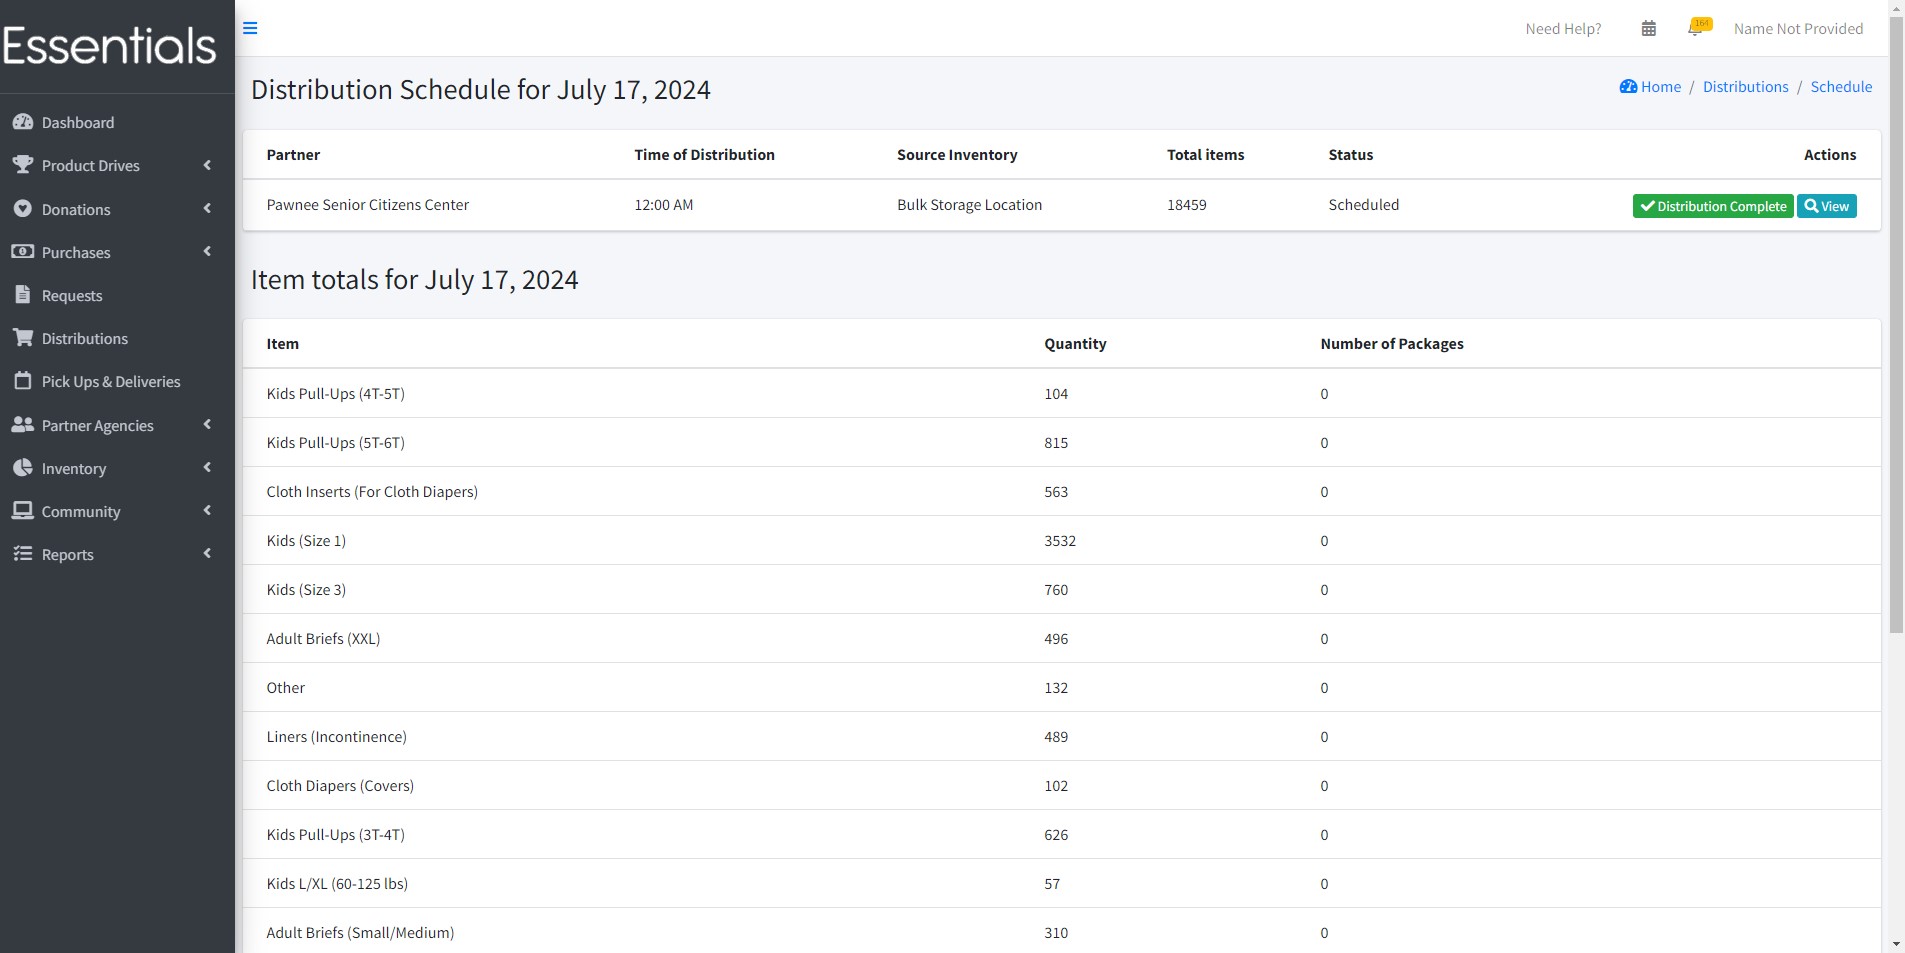Select Kids L/XL (60-125 lbs) row
Screen dimensions: 1905x953
click(1061, 883)
